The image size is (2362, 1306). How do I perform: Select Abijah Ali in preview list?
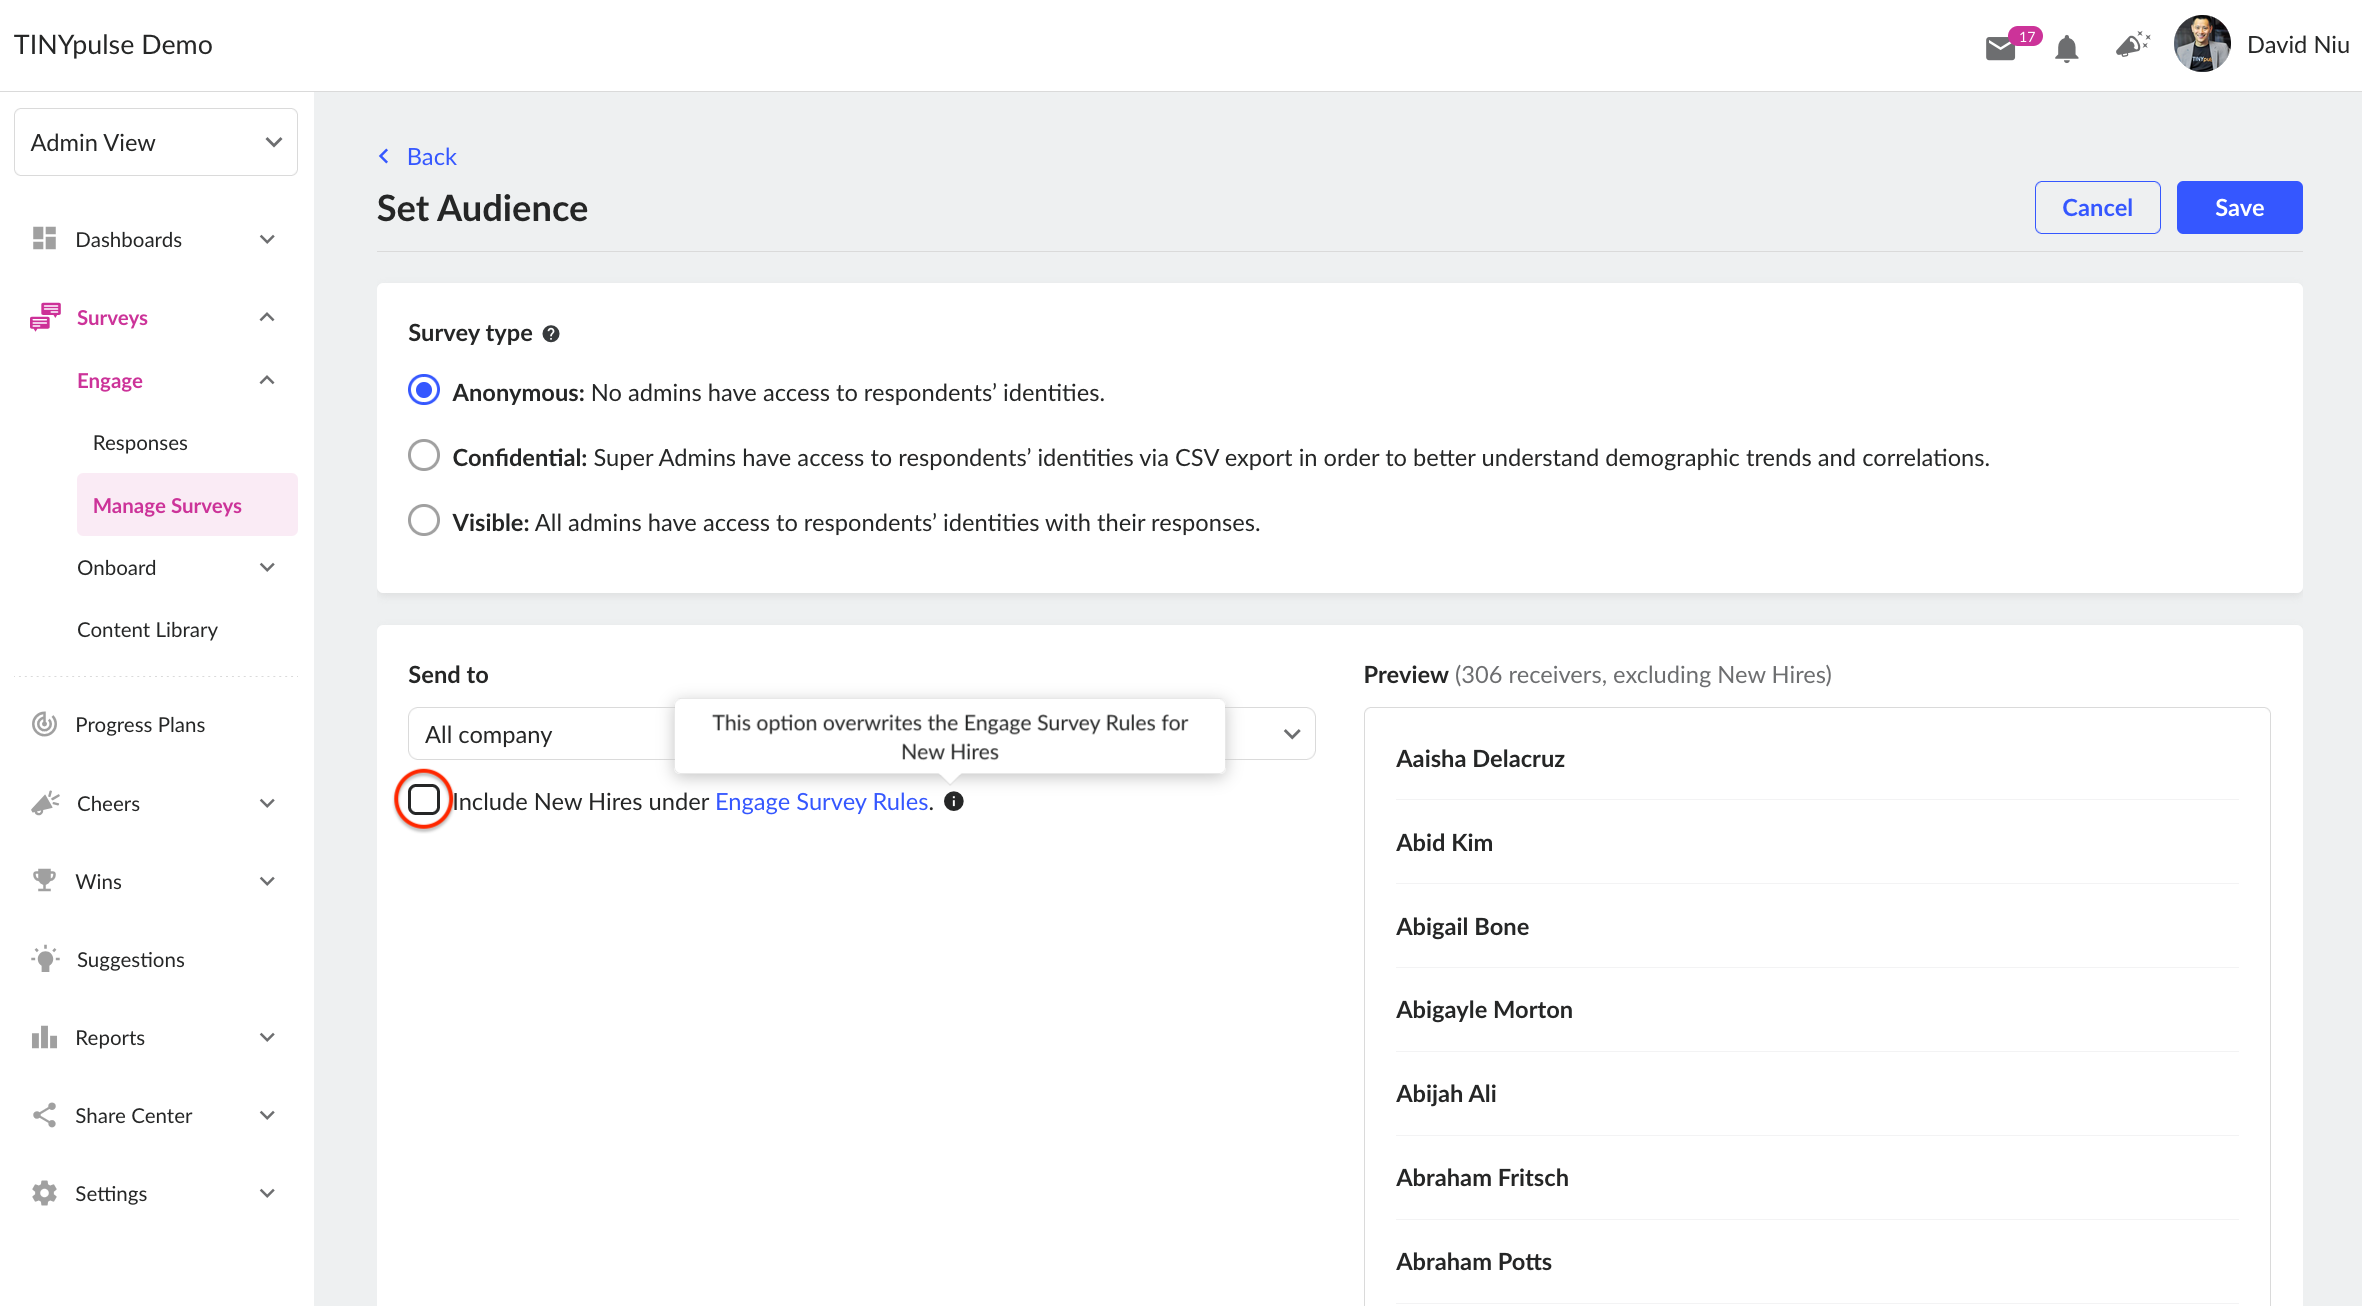click(x=1446, y=1093)
